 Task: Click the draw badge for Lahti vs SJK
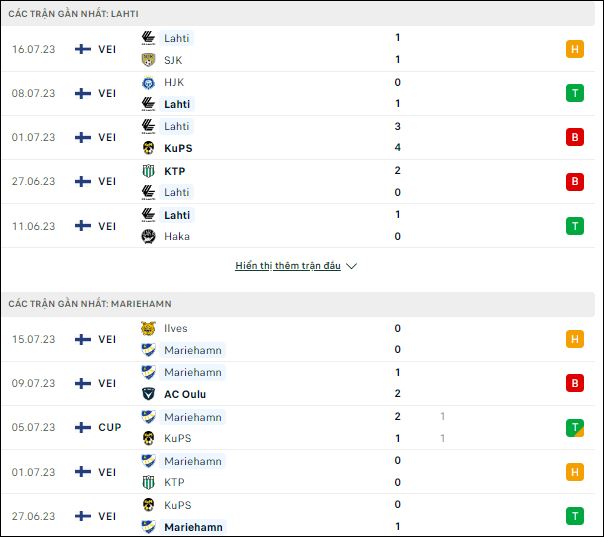click(575, 49)
